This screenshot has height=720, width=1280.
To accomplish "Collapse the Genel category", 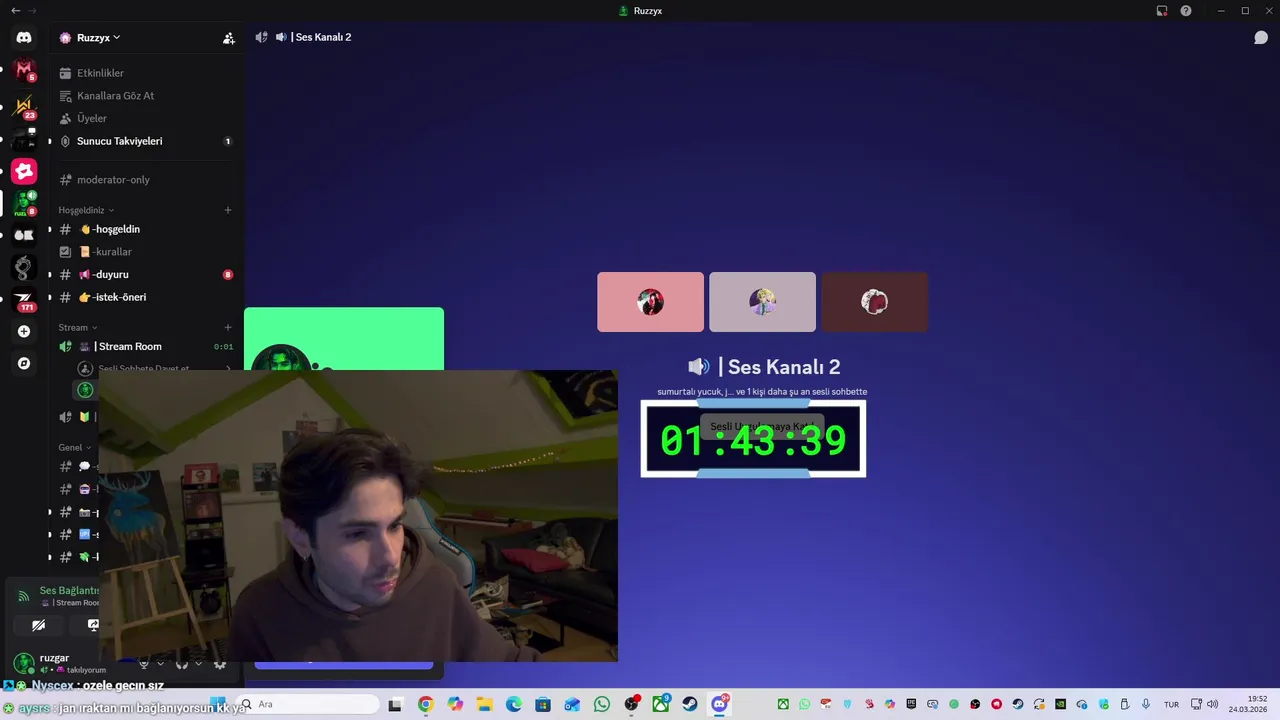I will 75,447.
